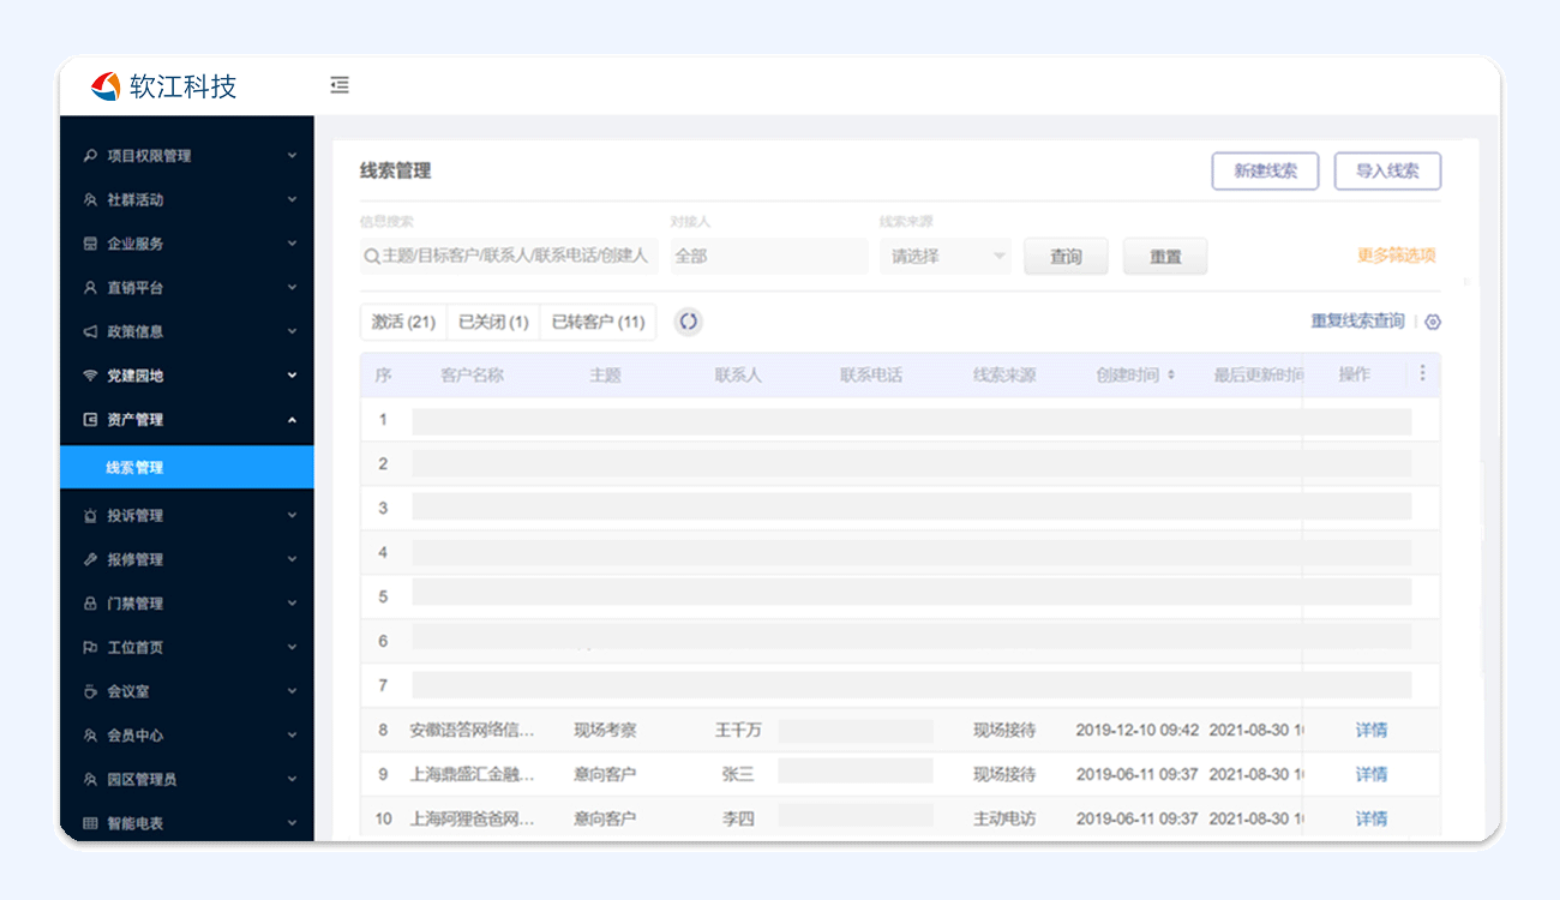
Task: Switch to the 已转客户 (11) tab
Action: [598, 322]
